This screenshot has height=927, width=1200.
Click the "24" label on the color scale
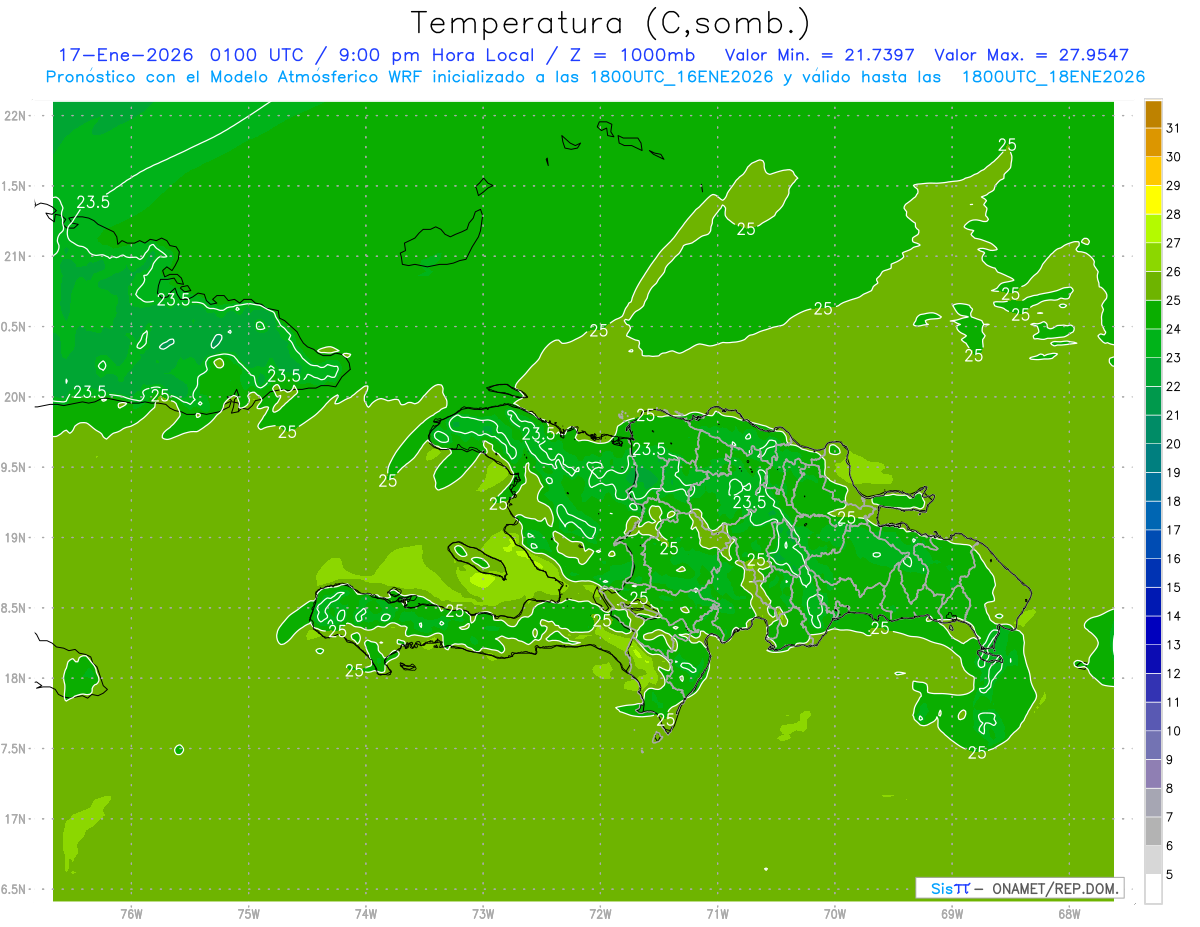[x=1174, y=329]
